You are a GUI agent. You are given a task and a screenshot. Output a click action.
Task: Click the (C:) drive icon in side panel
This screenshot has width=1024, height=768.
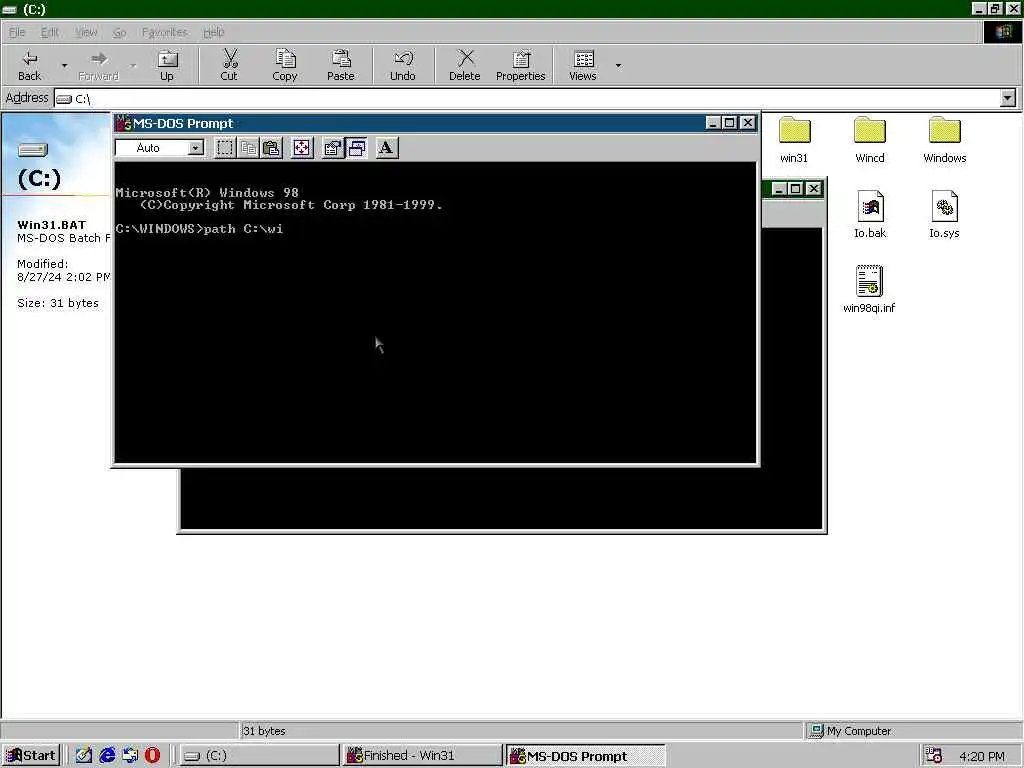tap(33, 150)
